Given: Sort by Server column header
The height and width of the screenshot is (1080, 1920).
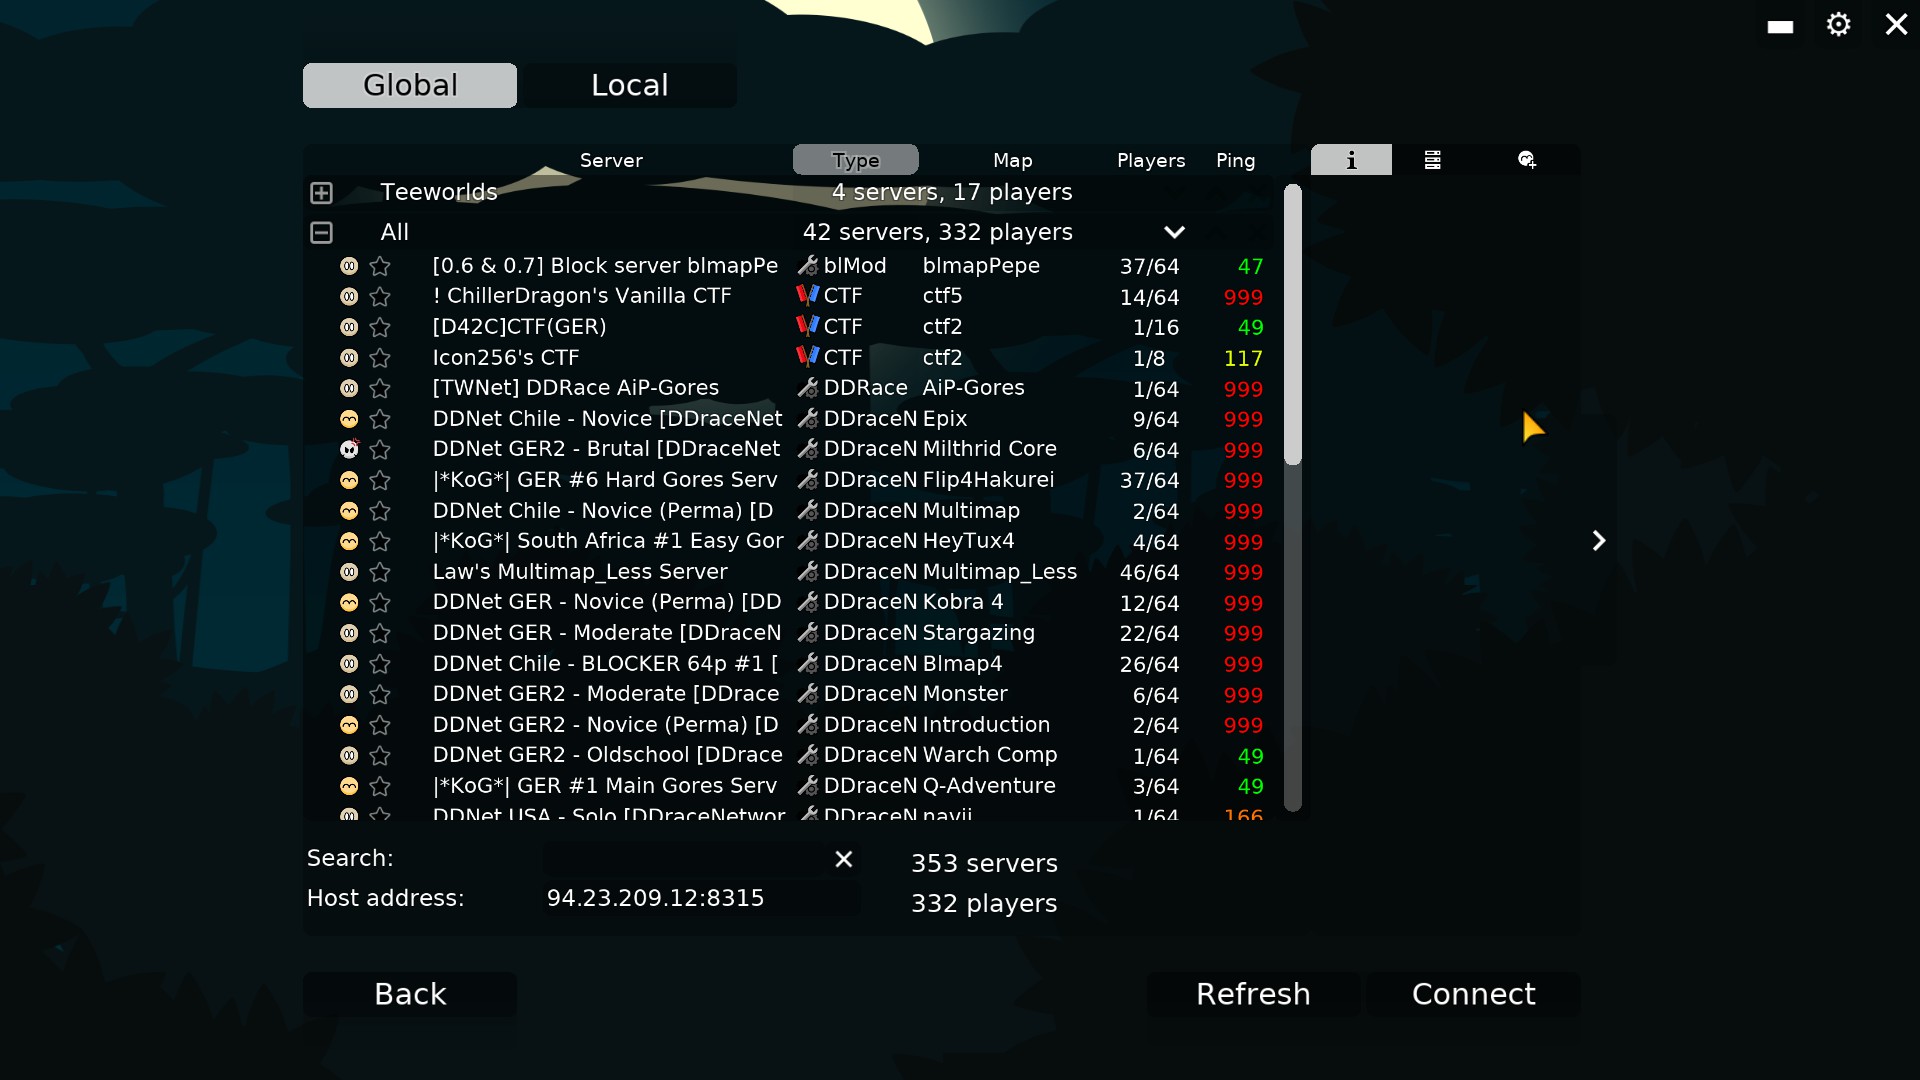Looking at the screenshot, I should 611,160.
